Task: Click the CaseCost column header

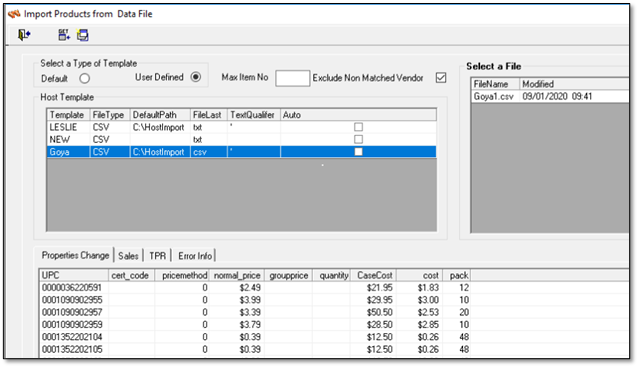Action: (x=373, y=275)
